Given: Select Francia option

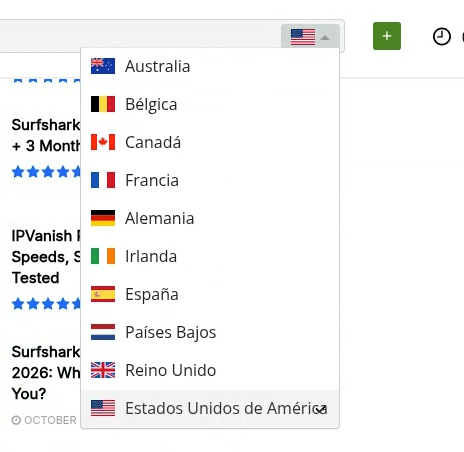Looking at the screenshot, I should coord(210,180).
